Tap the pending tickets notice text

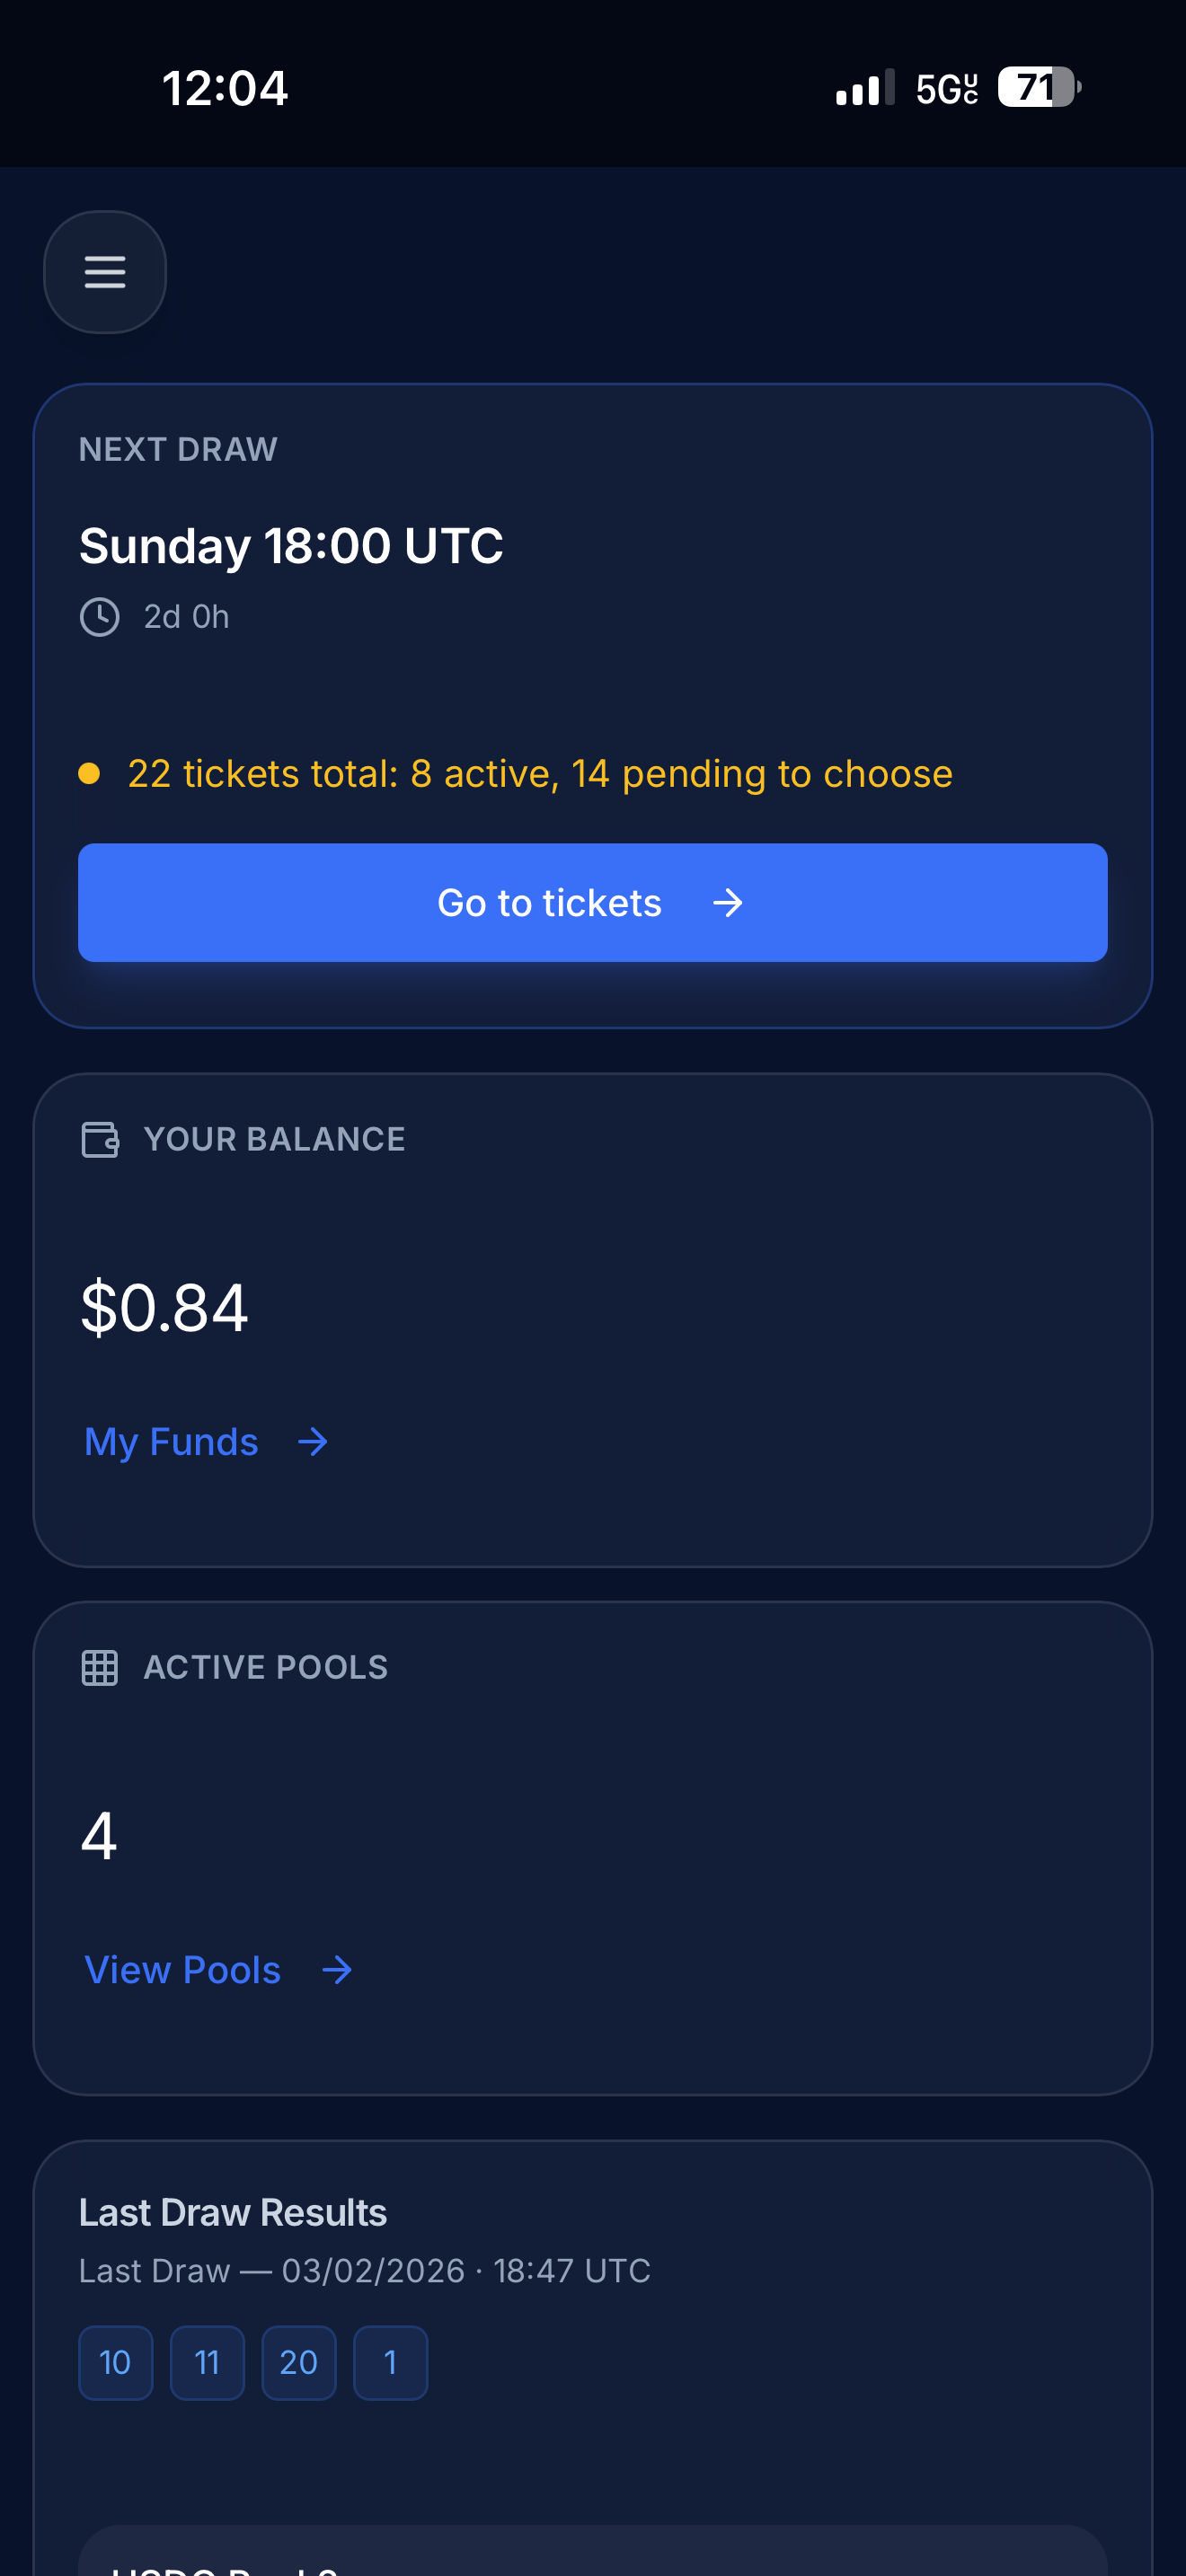[540, 774]
